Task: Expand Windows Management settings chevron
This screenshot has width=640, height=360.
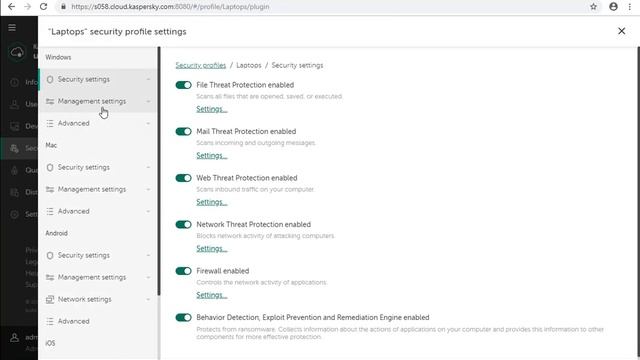Action: pos(148,101)
